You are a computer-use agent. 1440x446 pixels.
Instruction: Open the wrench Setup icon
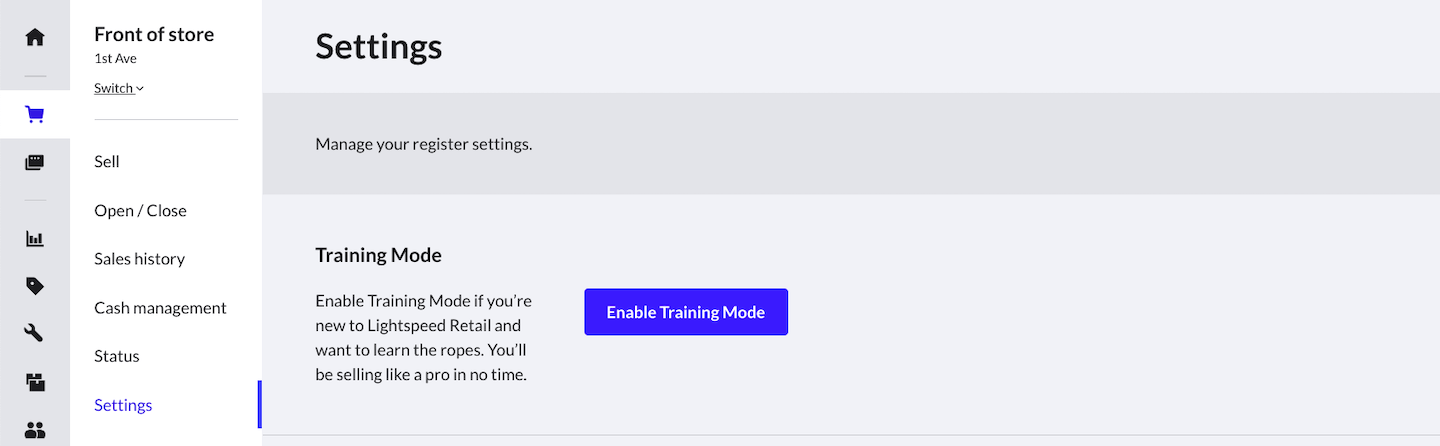pyautogui.click(x=35, y=334)
